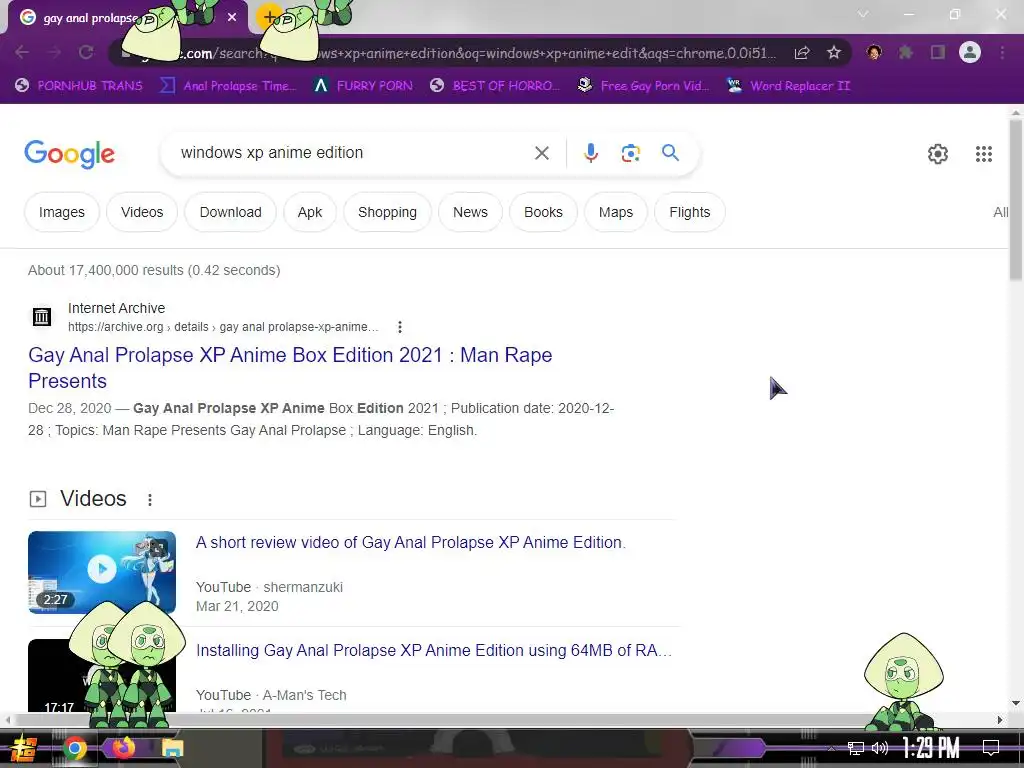Open Google quick settings gear

pos(938,154)
